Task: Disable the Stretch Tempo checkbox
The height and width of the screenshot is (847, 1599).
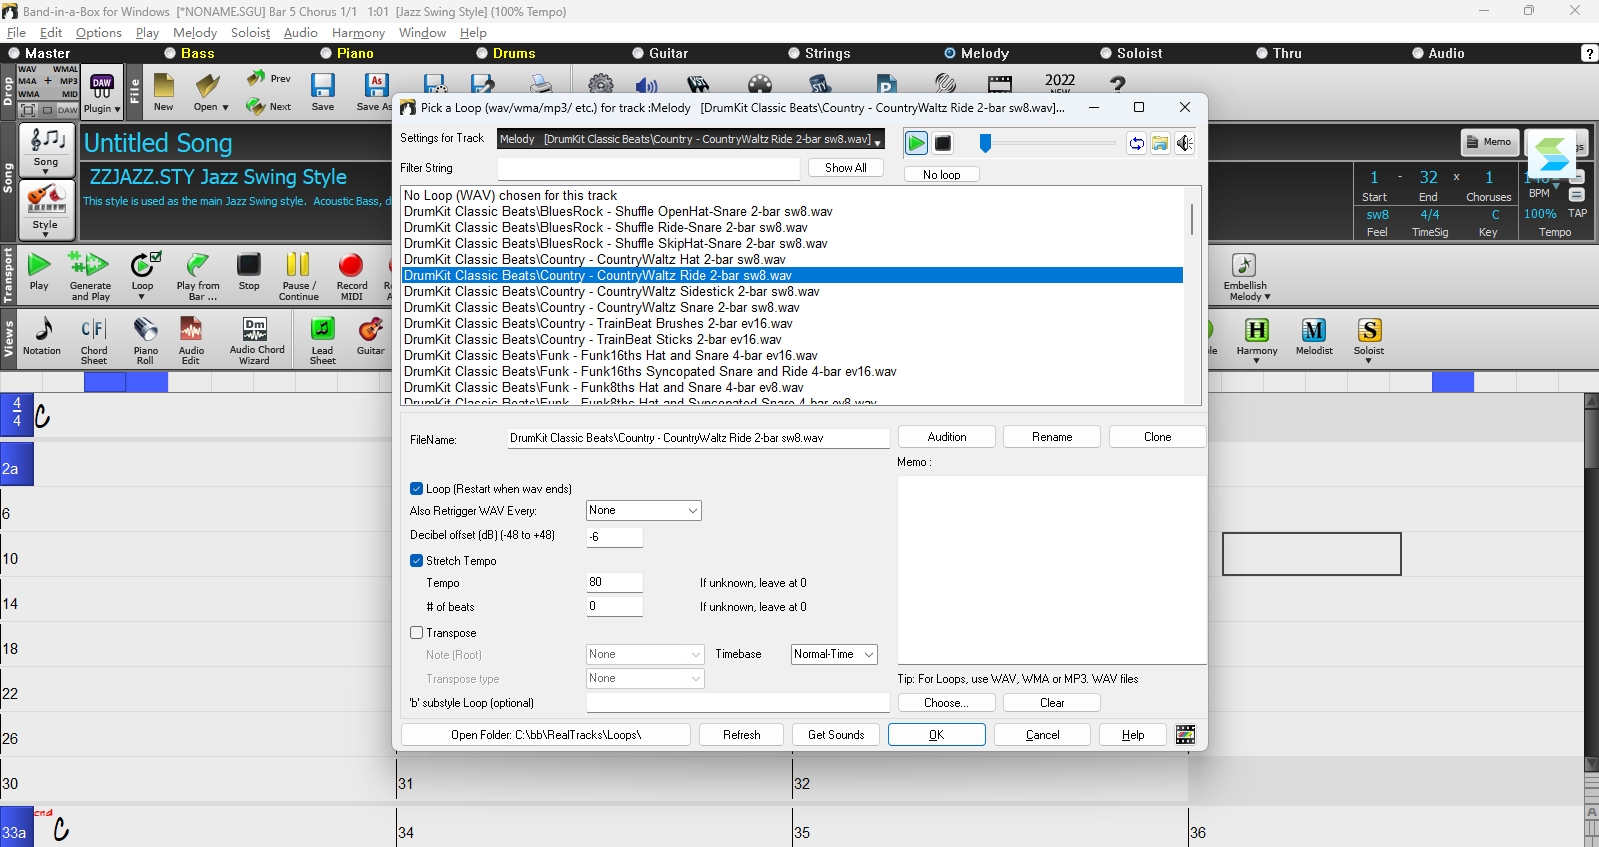Action: [x=416, y=561]
